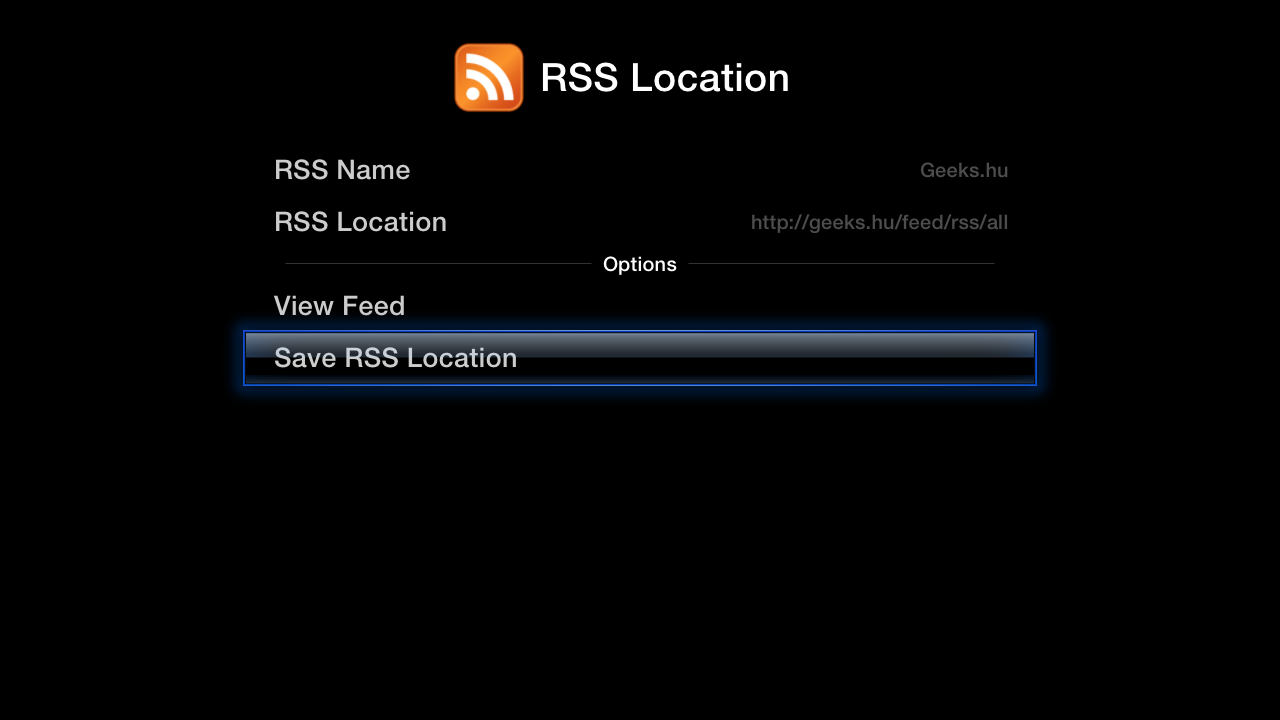Activate the highlighted Save RSS Location item

pyautogui.click(x=395, y=358)
